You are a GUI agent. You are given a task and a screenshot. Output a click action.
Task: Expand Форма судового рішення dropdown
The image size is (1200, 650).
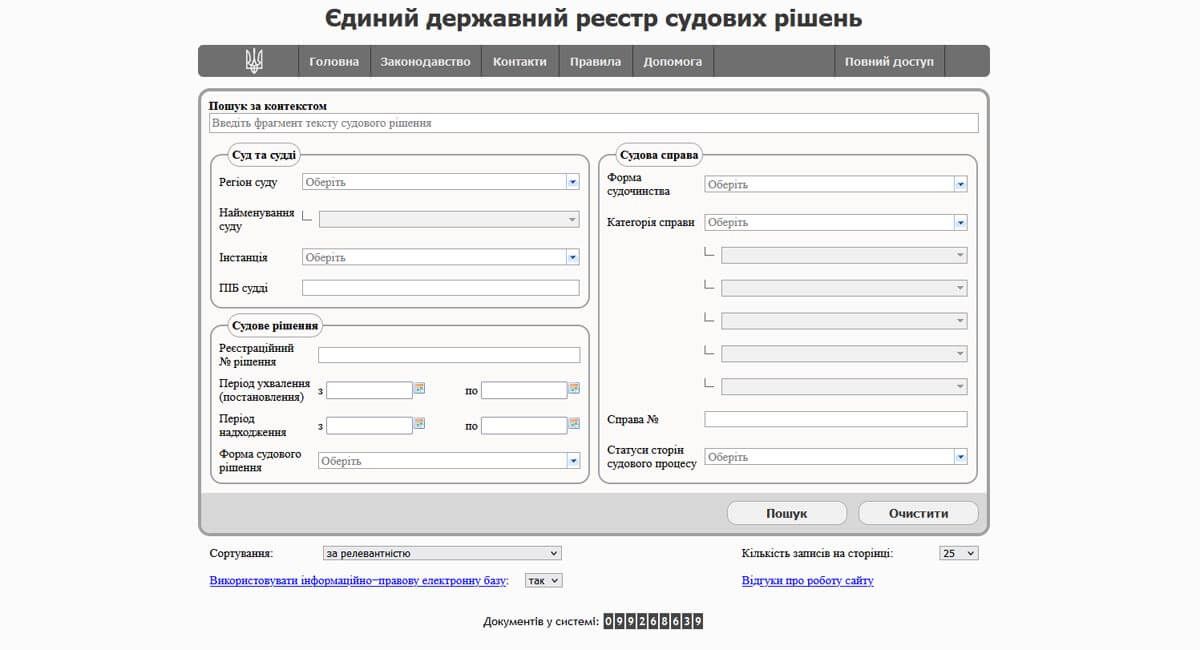(x=573, y=461)
